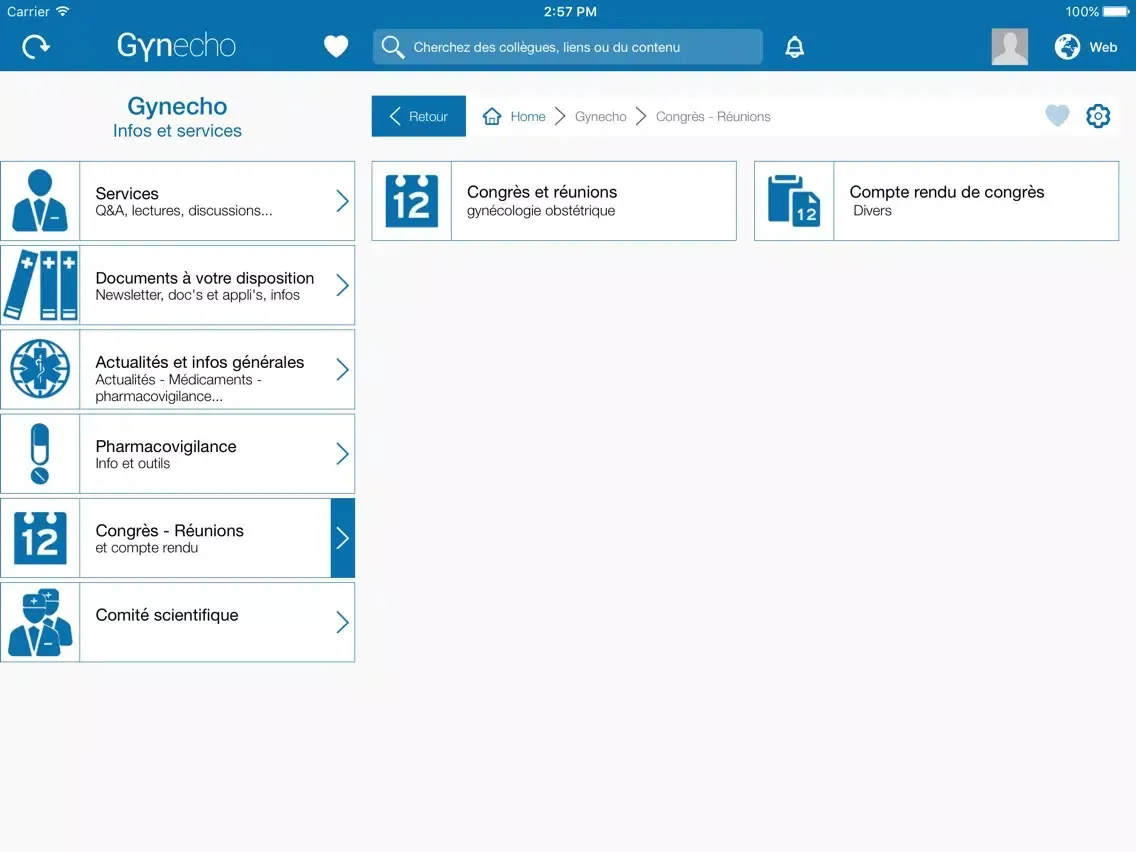The image size is (1136, 852).
Task: Navigate to Gynecho breadcrumb link
Action: click(x=601, y=117)
